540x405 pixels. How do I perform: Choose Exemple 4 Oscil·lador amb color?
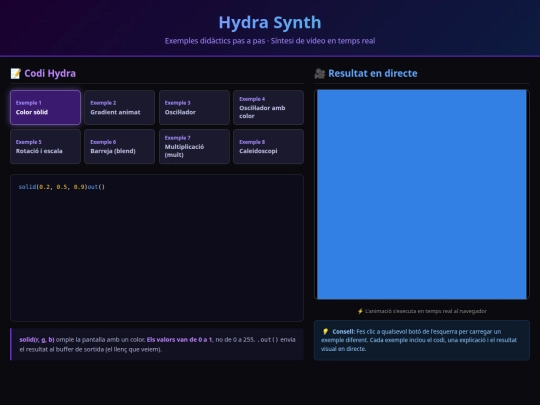[268, 107]
